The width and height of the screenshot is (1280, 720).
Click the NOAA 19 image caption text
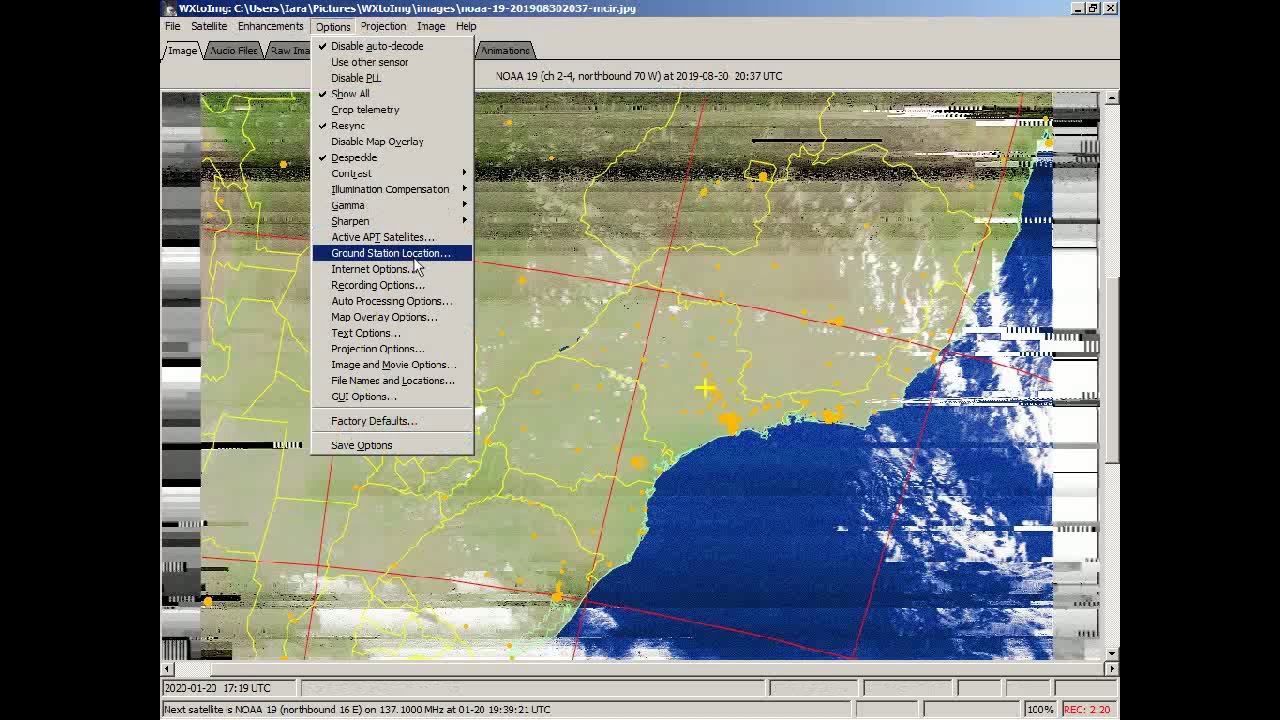639,76
